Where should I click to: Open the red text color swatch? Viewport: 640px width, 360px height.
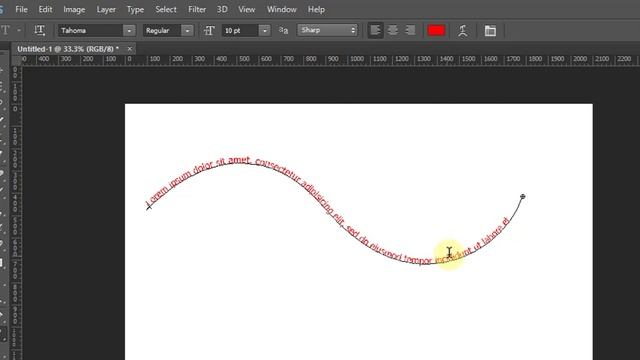(x=436, y=30)
